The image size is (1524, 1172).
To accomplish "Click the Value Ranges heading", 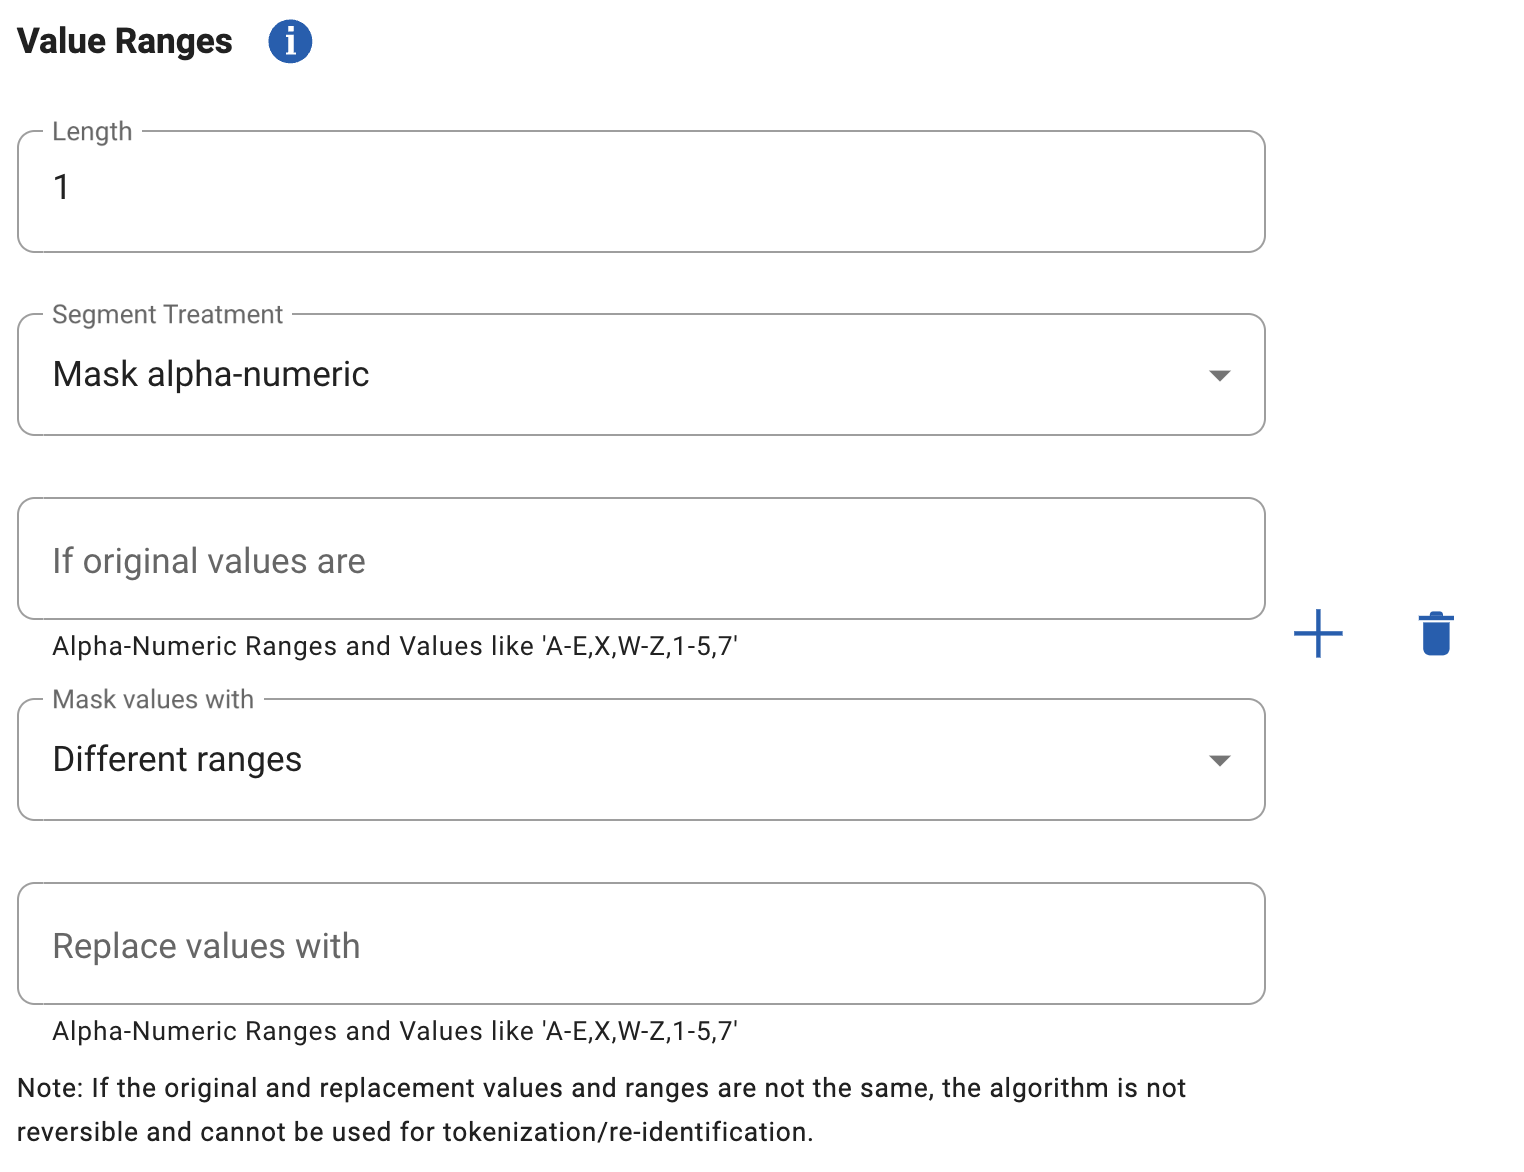I will [x=125, y=42].
